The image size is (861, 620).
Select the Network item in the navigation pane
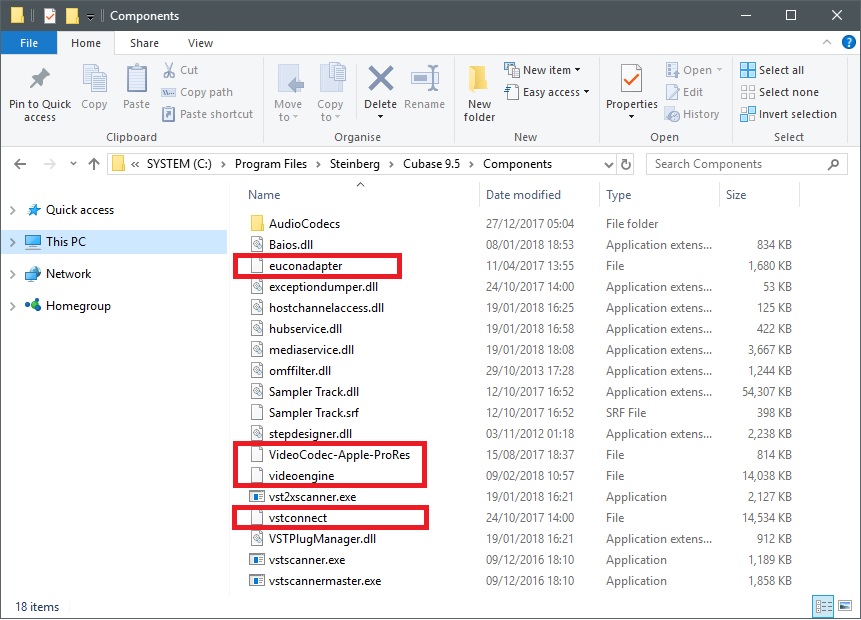pos(68,273)
